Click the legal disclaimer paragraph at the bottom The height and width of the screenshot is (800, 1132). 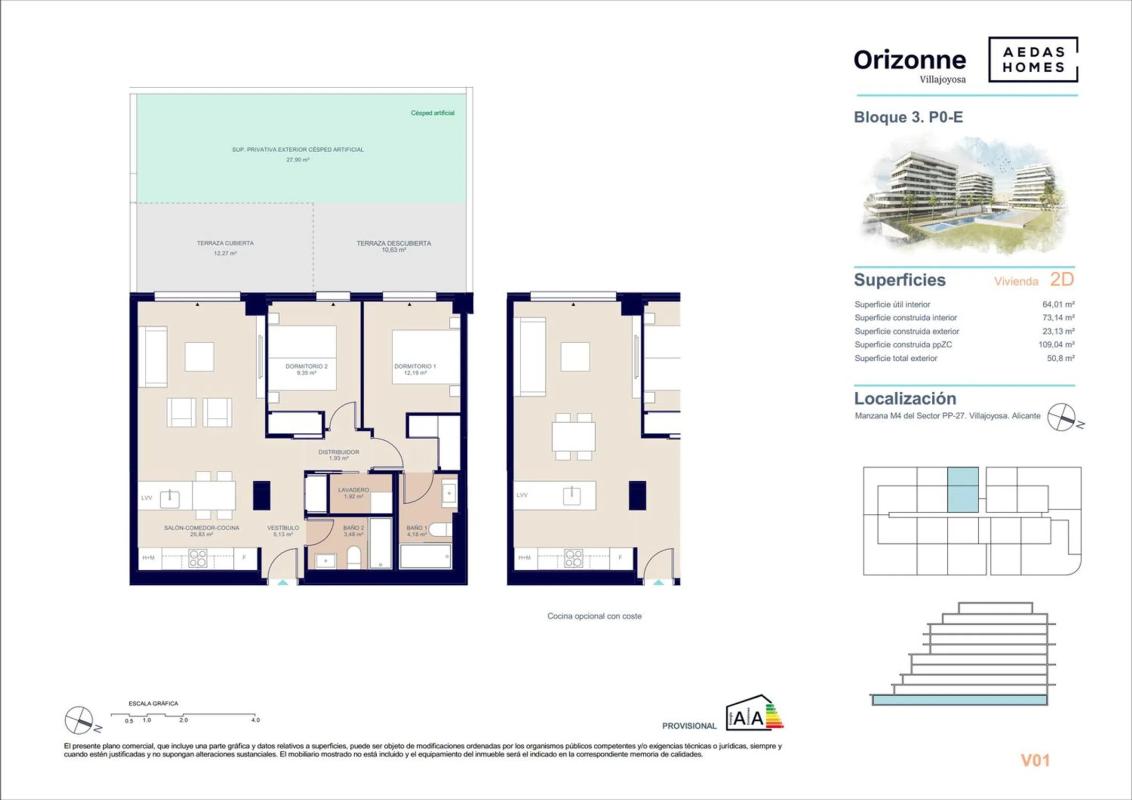tap(422, 750)
